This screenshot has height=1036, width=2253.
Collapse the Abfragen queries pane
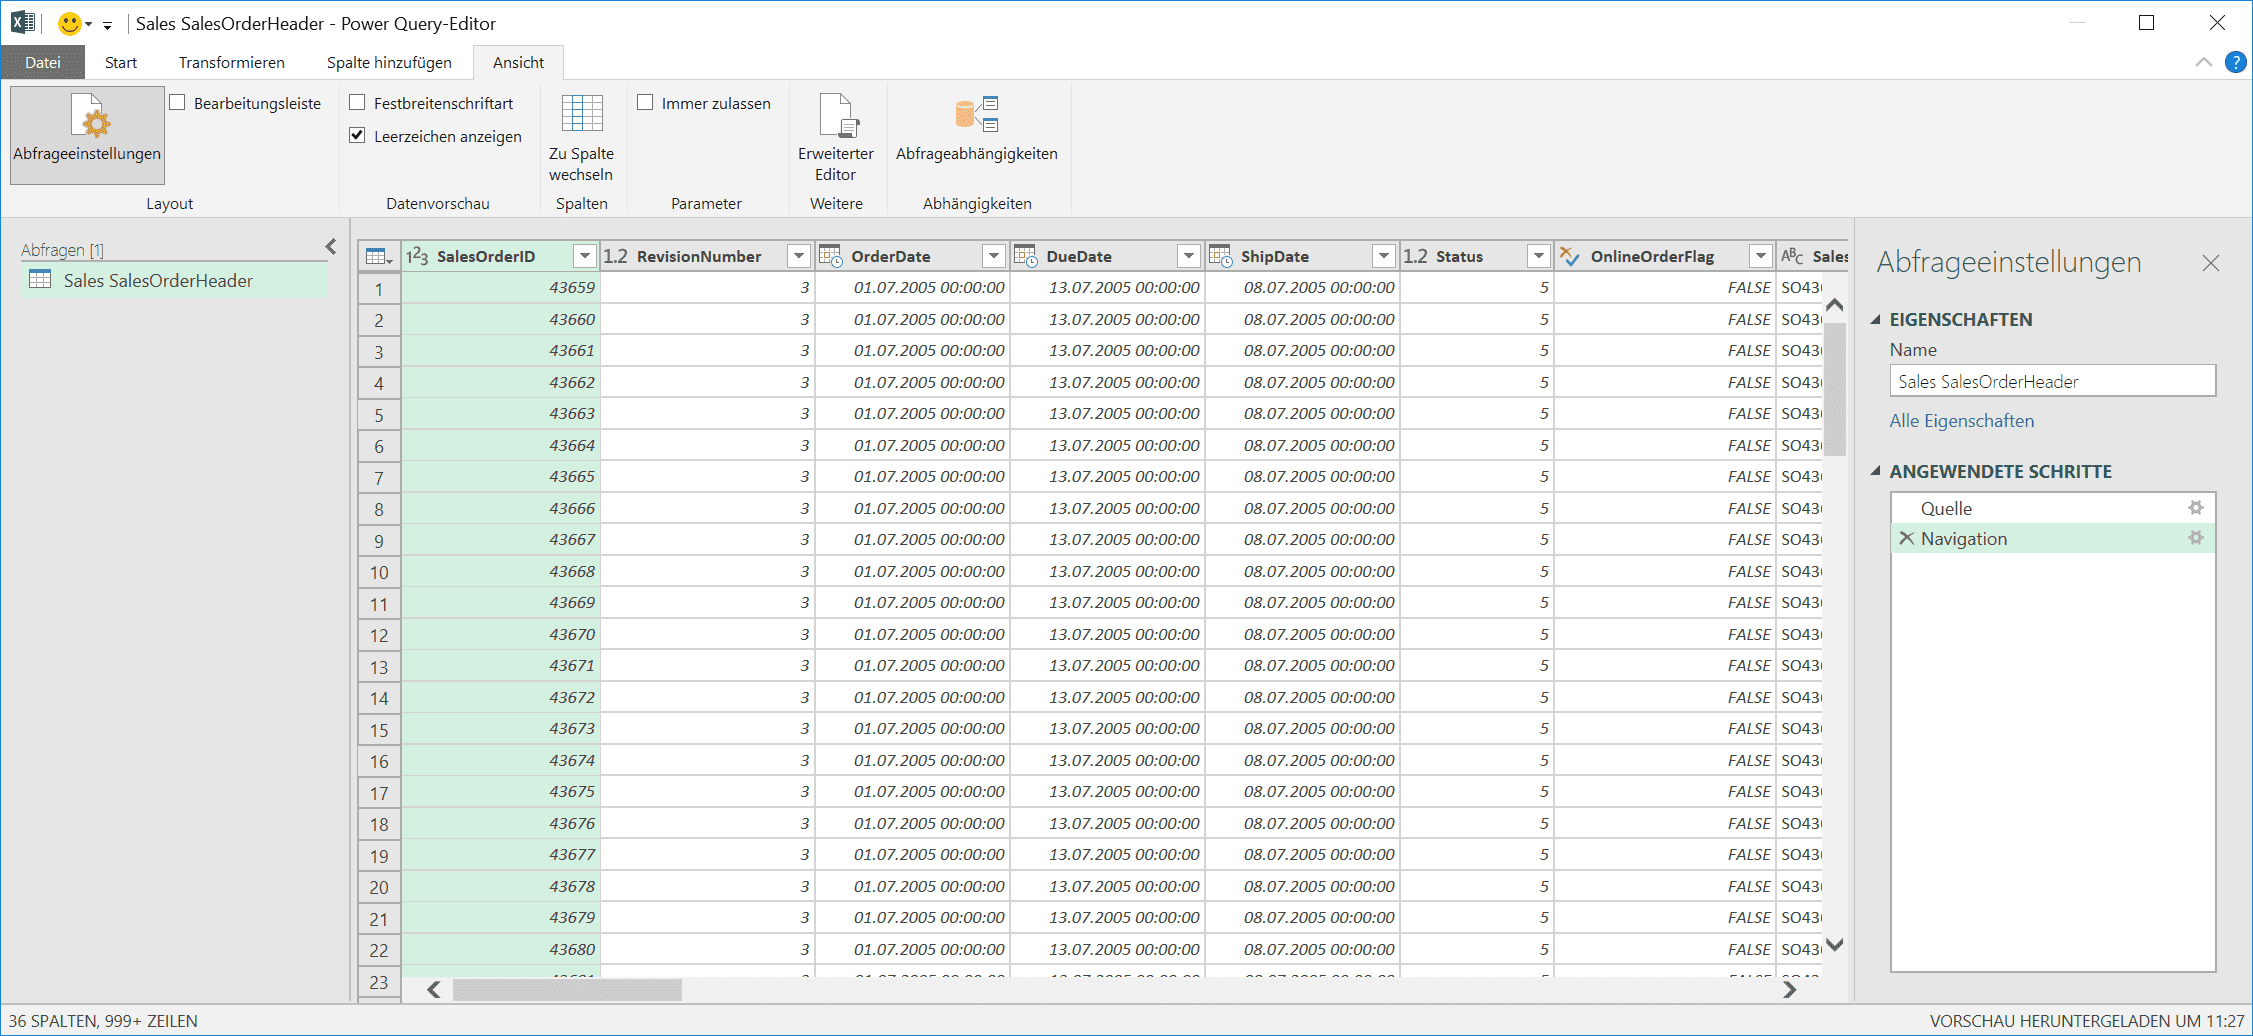pos(331,247)
